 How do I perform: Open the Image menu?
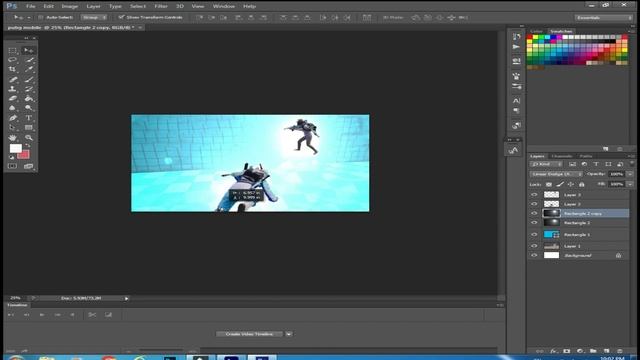pyautogui.click(x=69, y=6)
